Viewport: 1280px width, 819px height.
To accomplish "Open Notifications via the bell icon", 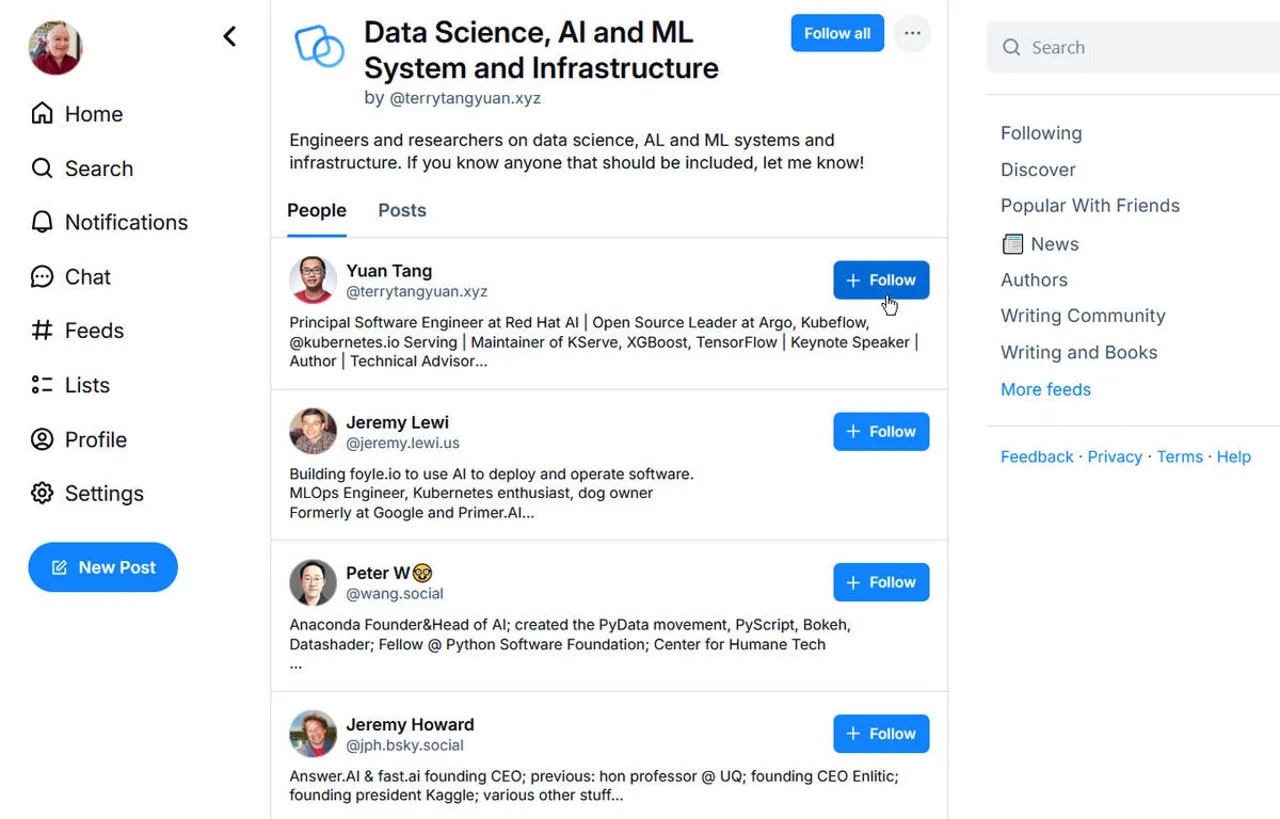I will point(42,222).
